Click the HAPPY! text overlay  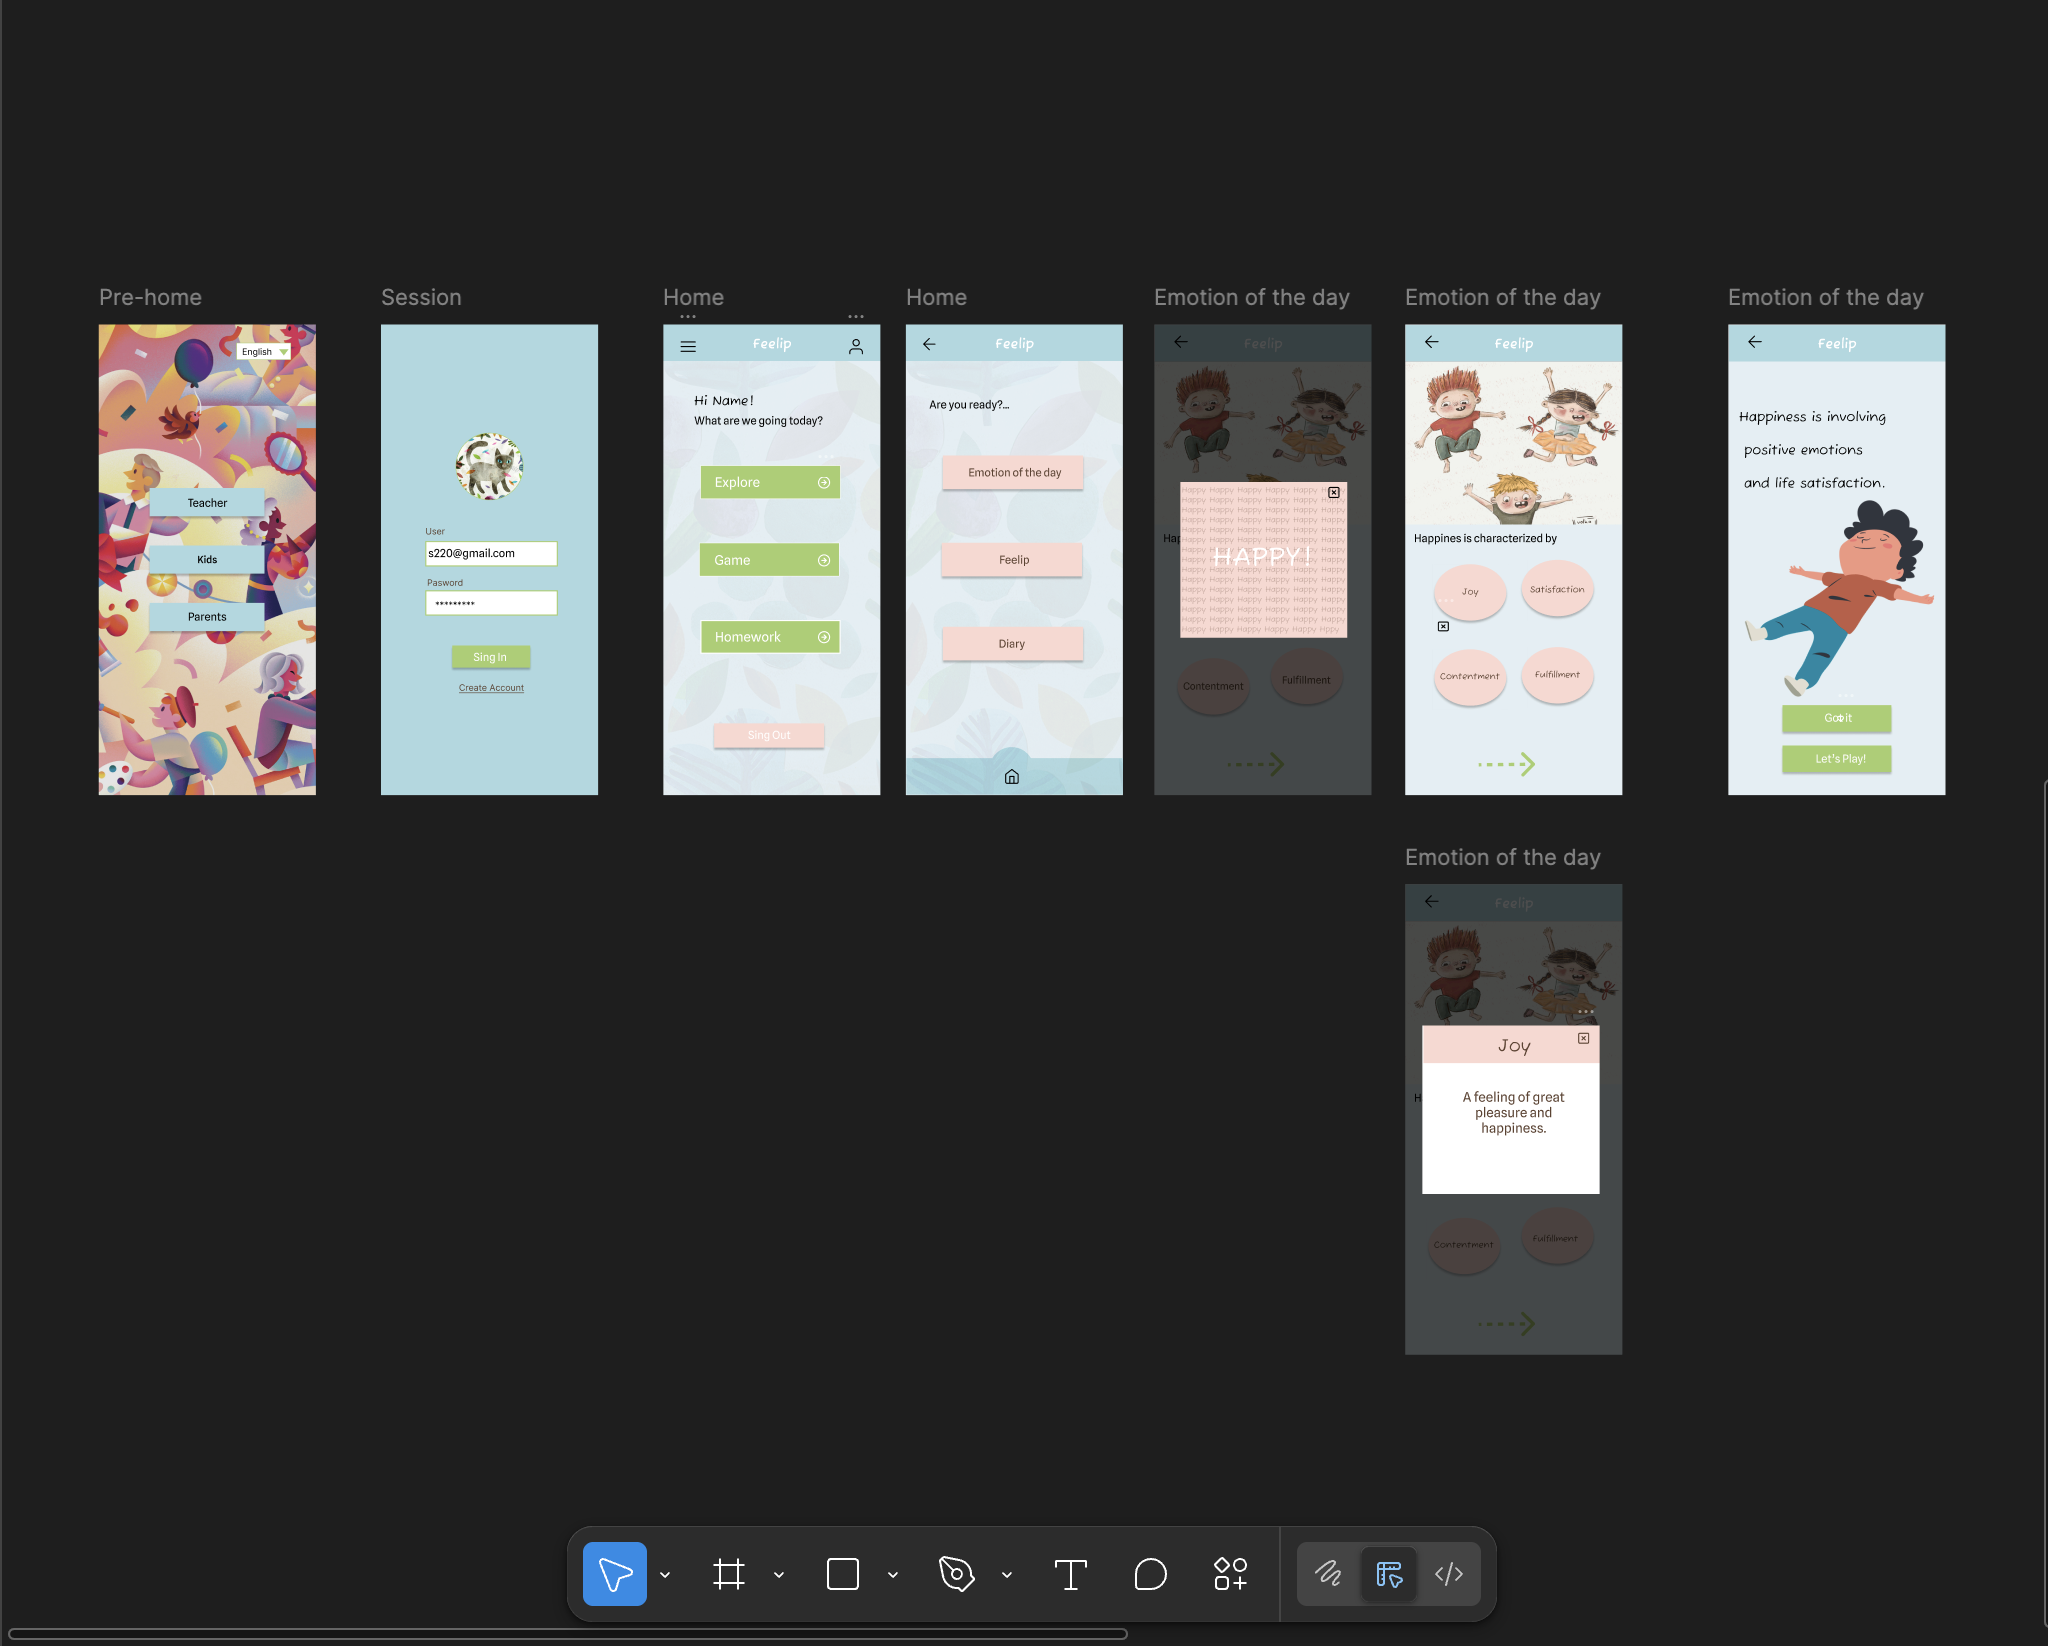click(1263, 557)
